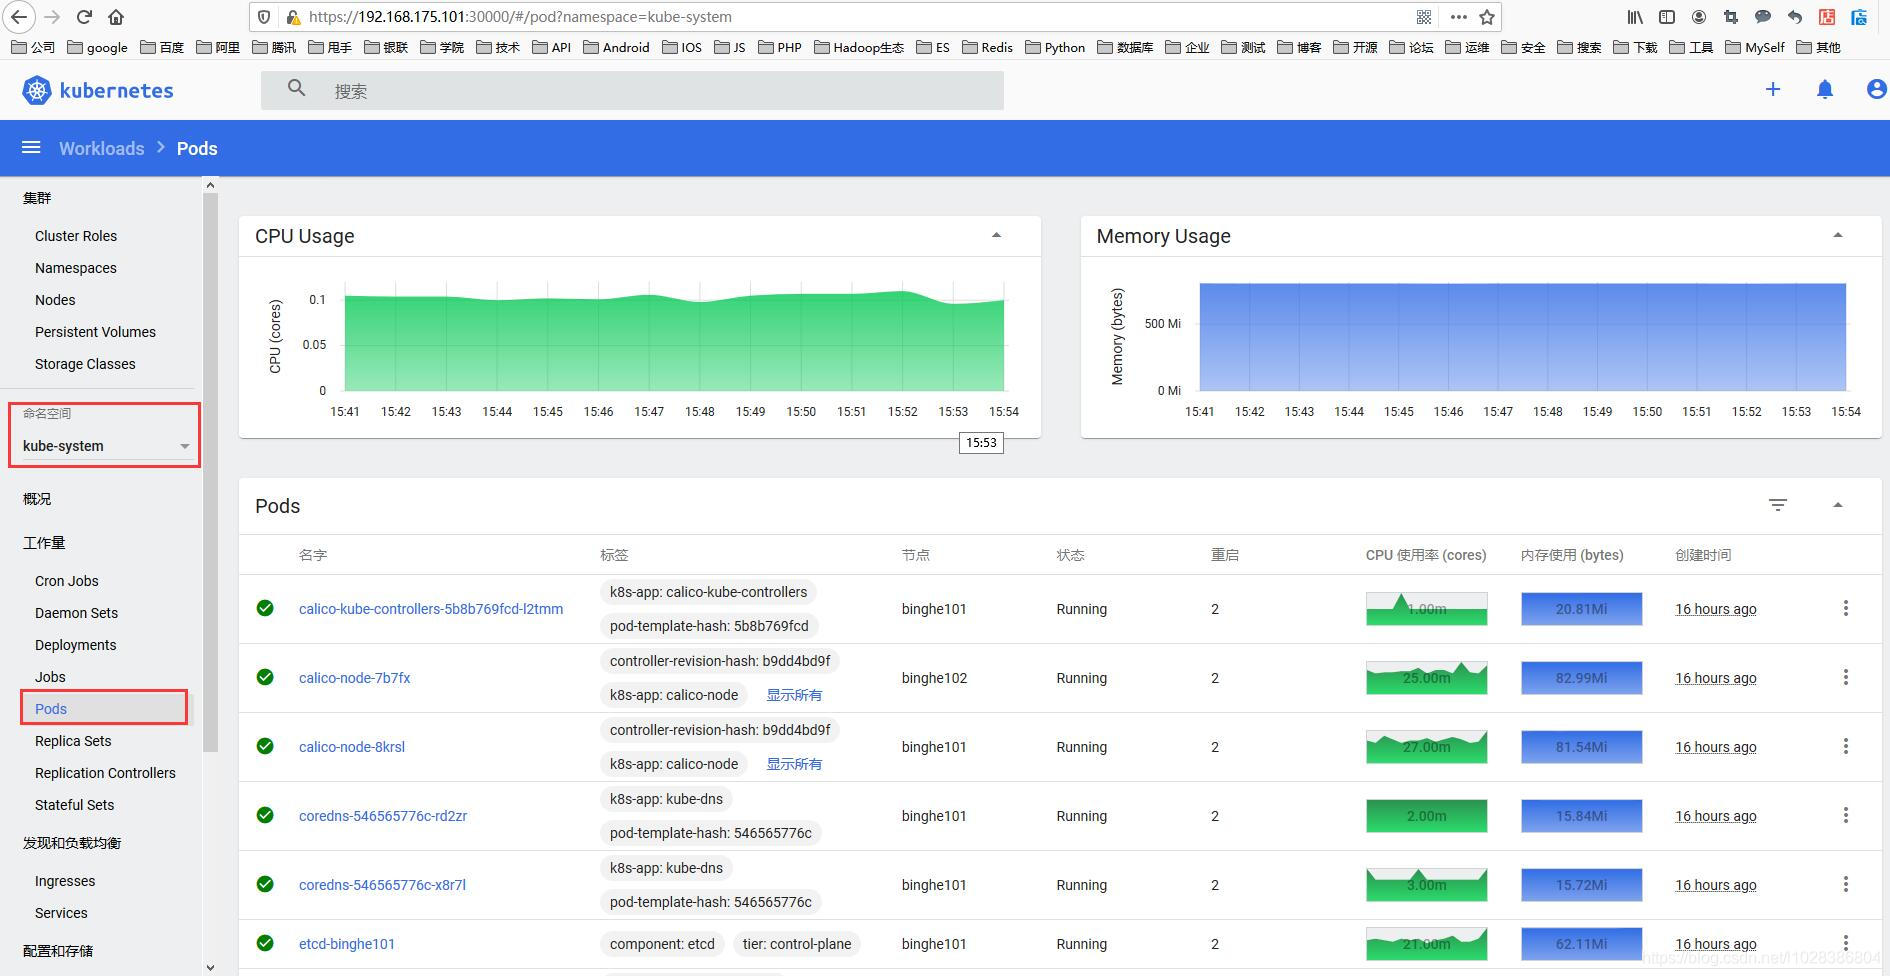The height and width of the screenshot is (976, 1890).
Task: Open the Redis bookmark folder
Action: [x=987, y=47]
